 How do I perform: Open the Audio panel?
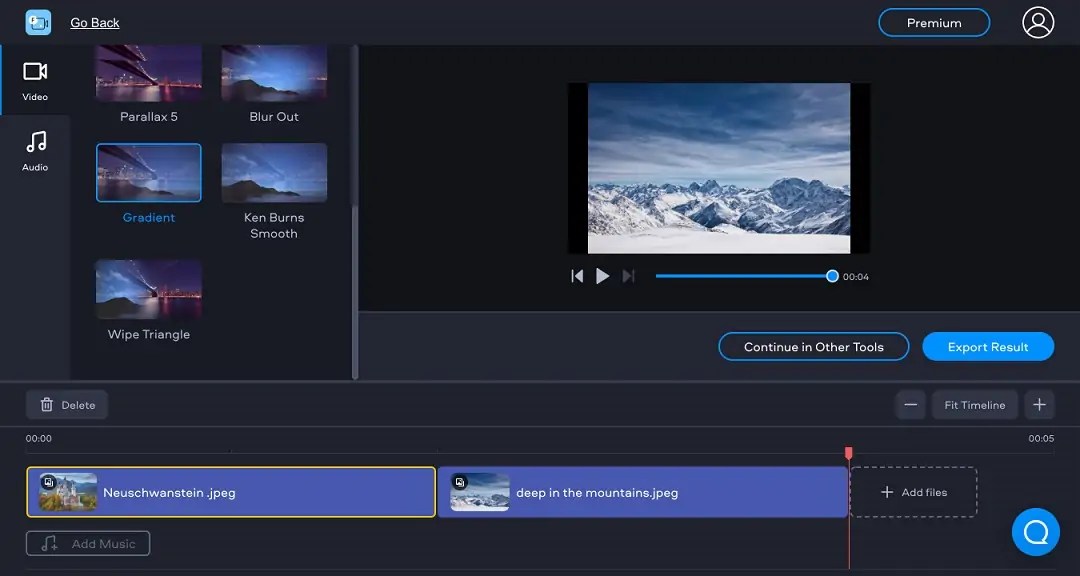(34, 150)
